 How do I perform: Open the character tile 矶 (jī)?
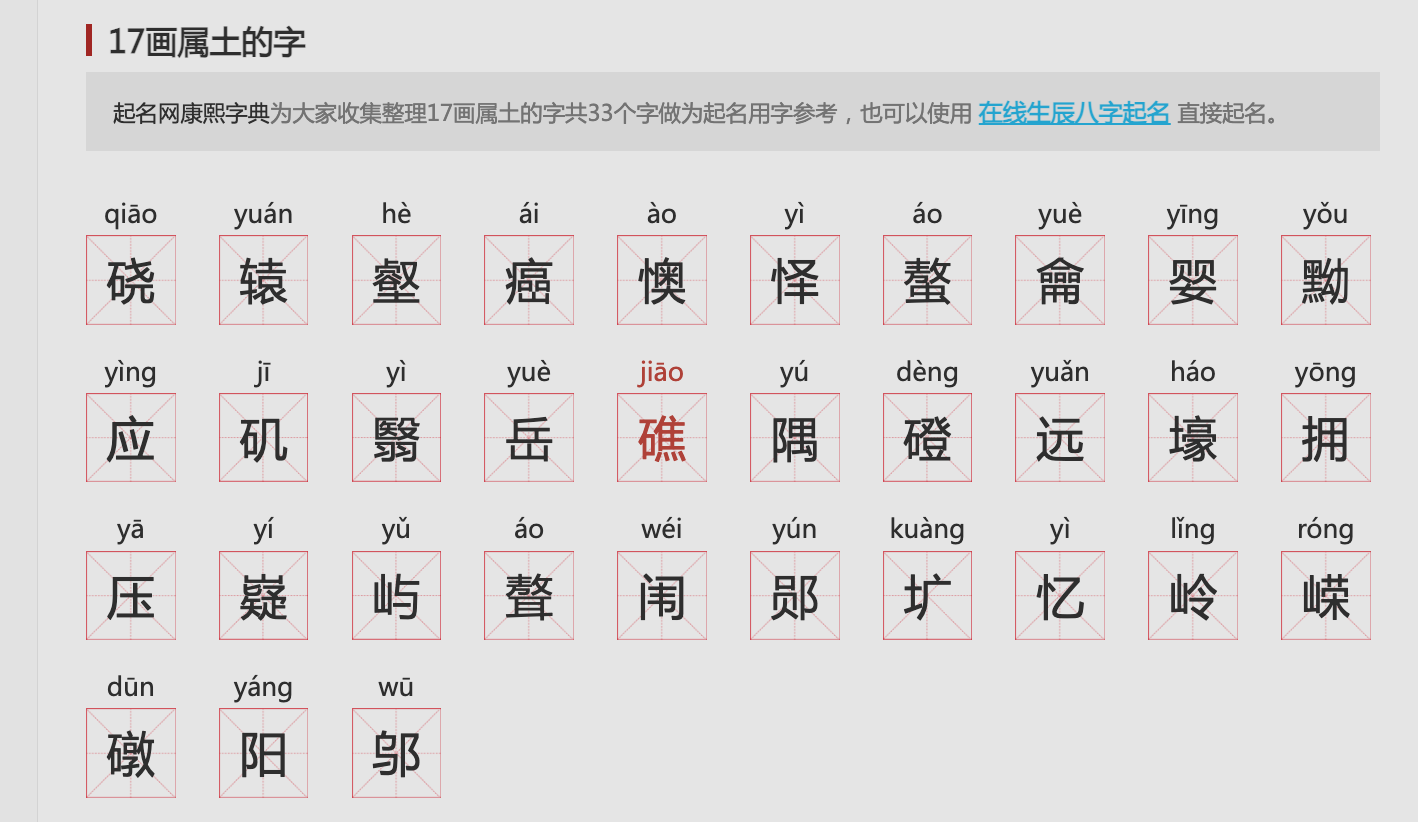click(x=263, y=438)
